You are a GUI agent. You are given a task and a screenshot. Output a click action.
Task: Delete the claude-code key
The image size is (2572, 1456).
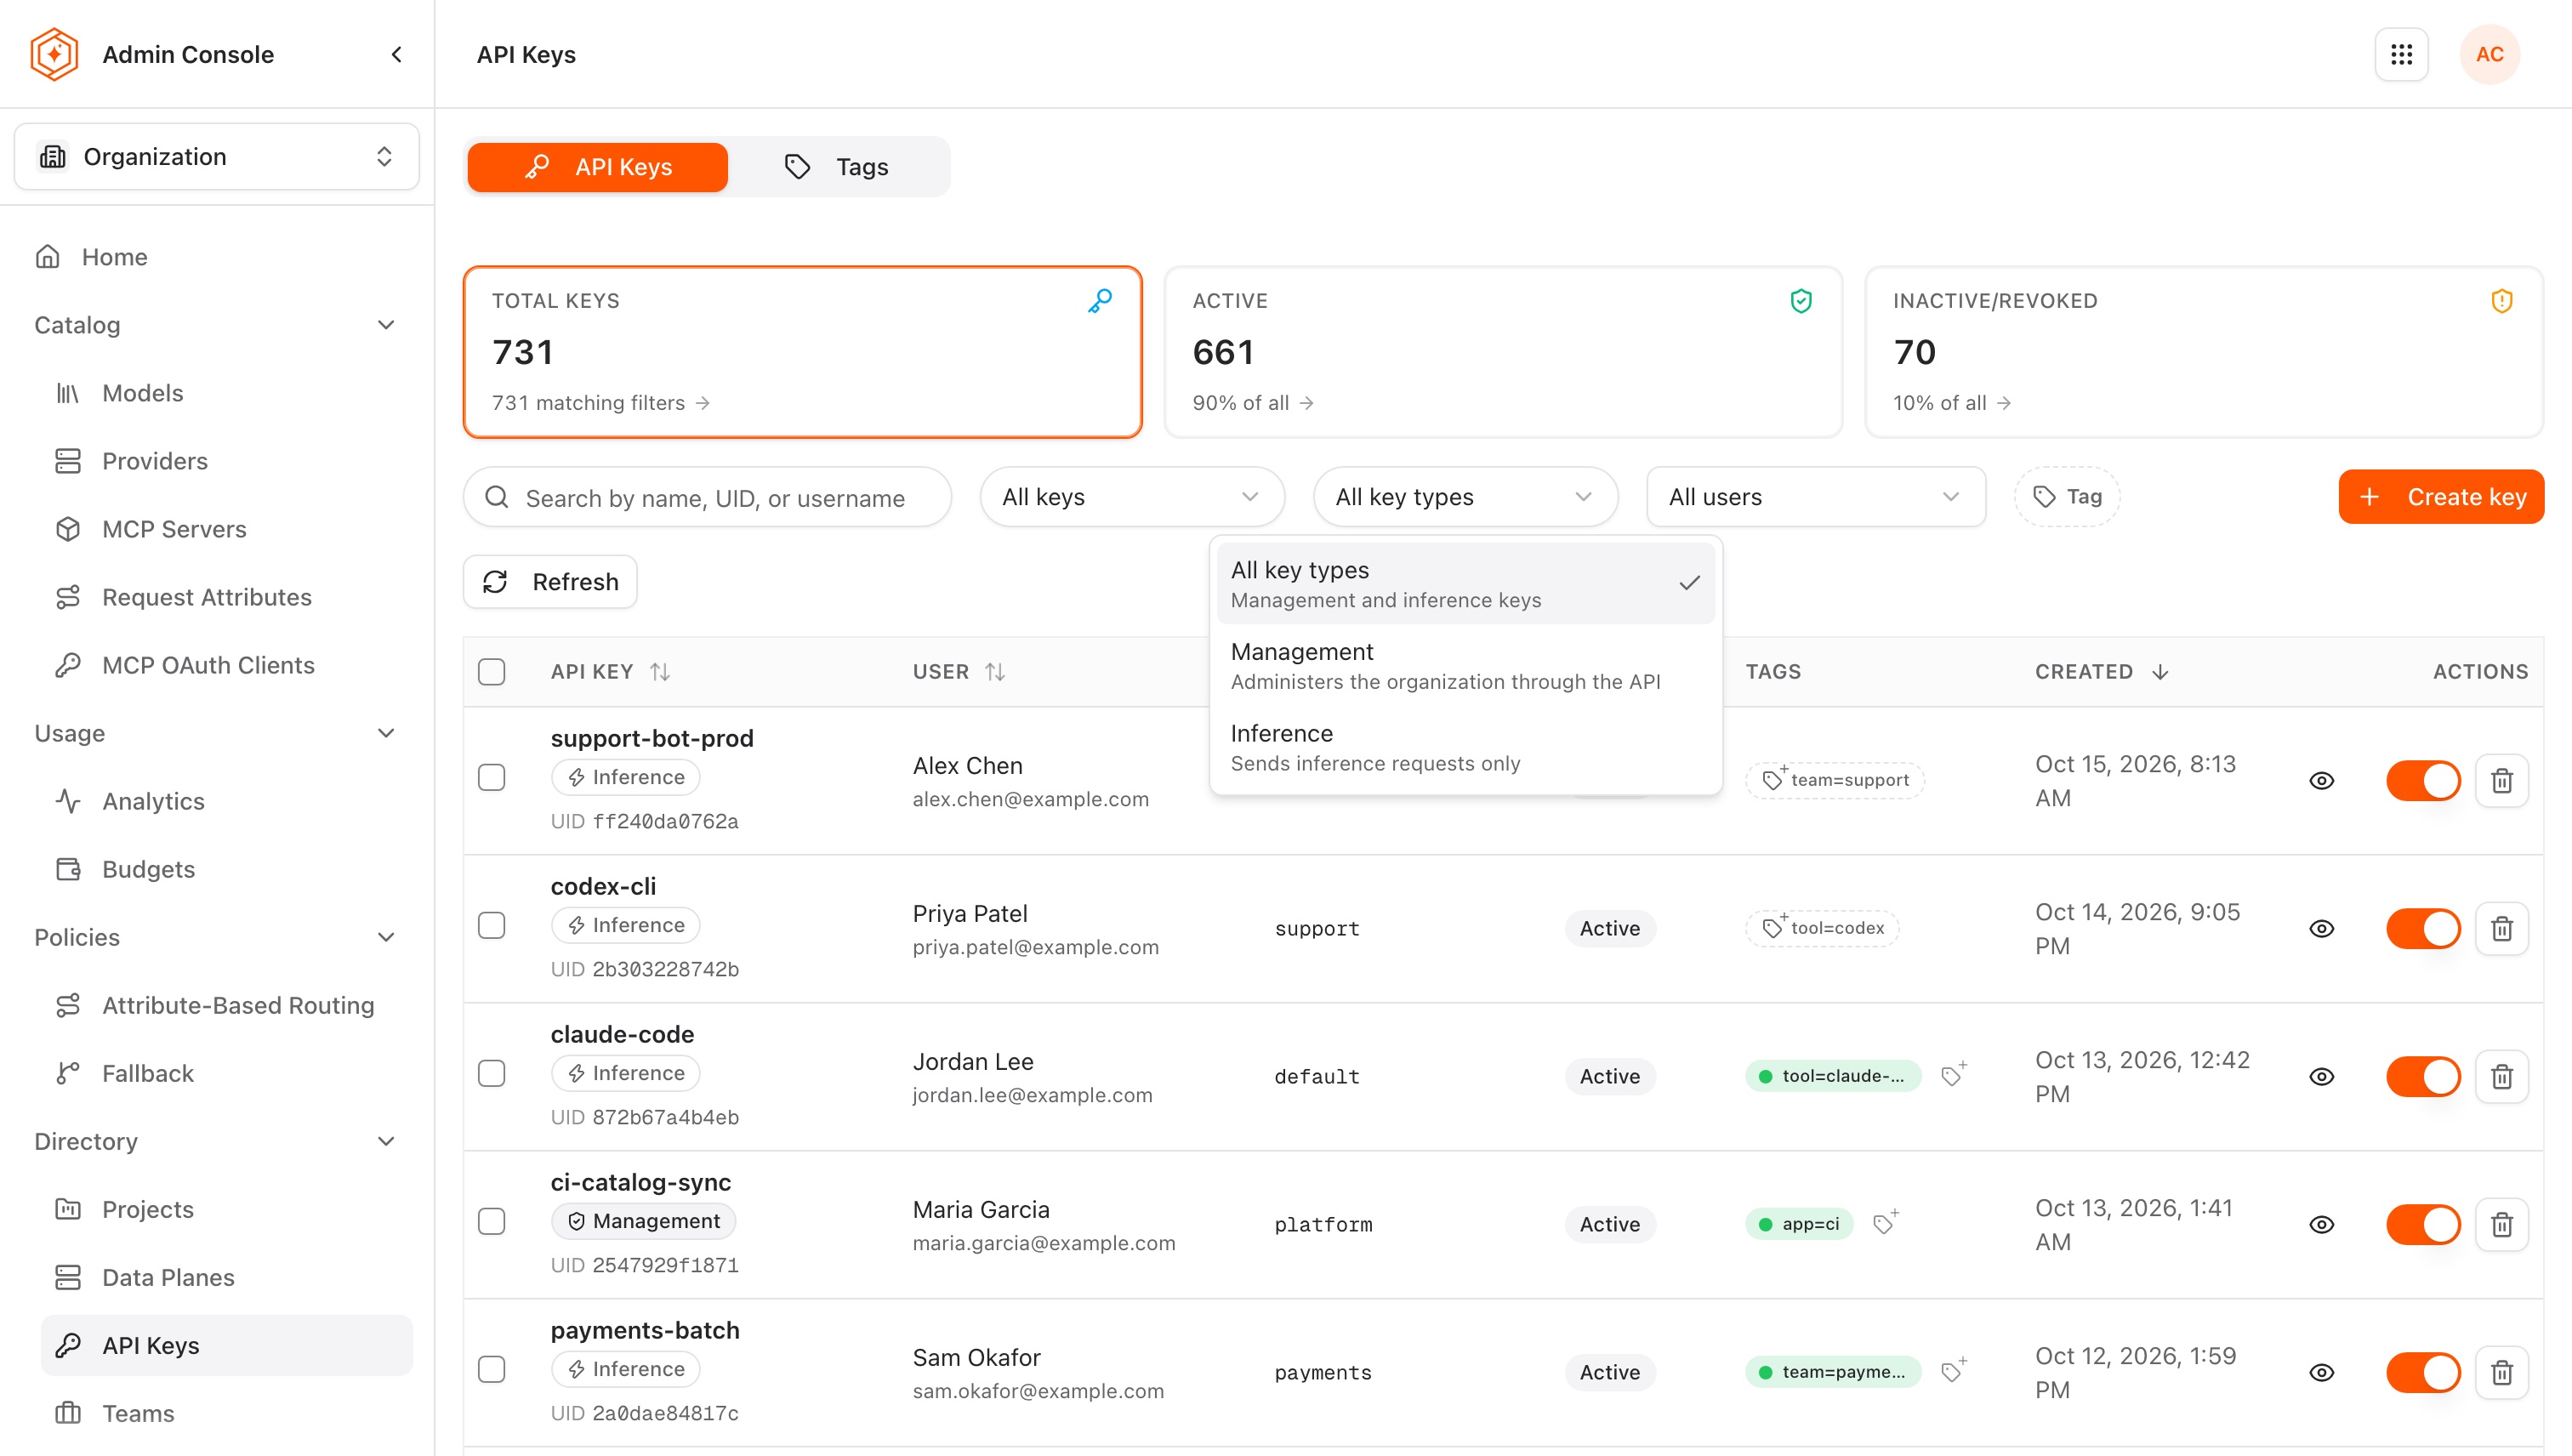[2501, 1076]
